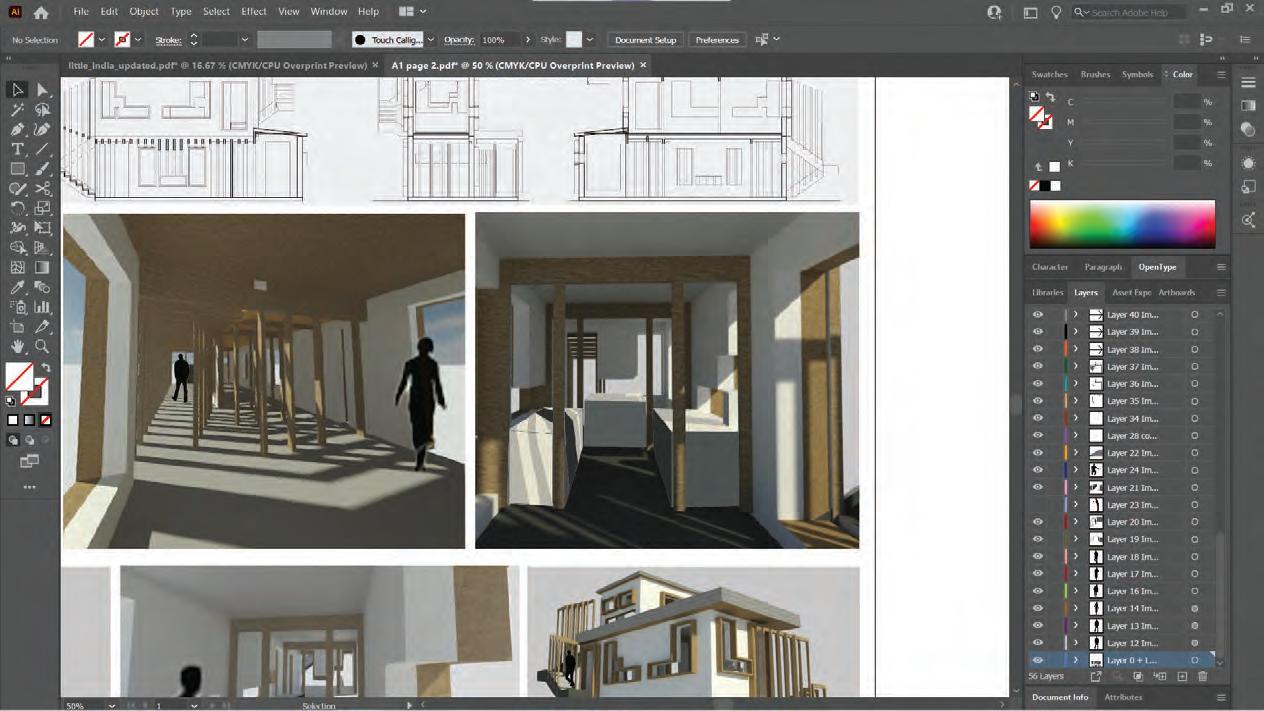Image resolution: width=1264 pixels, height=711 pixels.
Task: Switch to the Artboards panel tab
Action: coord(1176,292)
